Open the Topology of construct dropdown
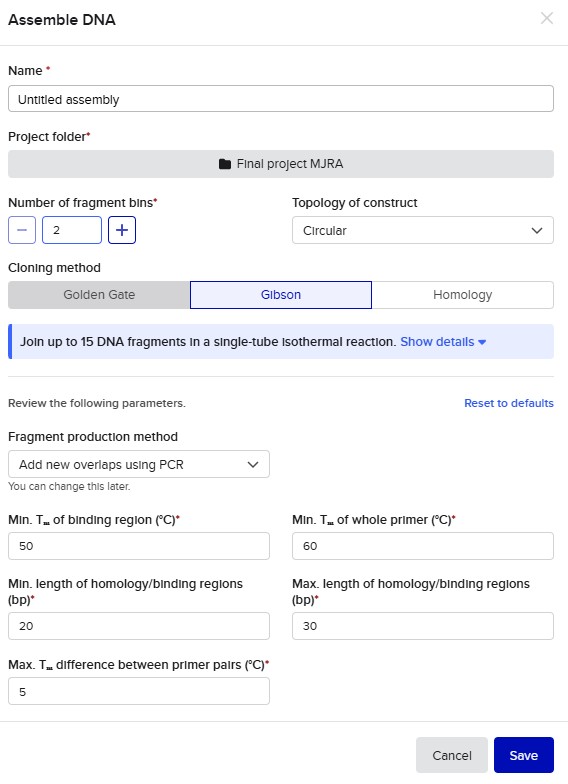 click(x=423, y=230)
